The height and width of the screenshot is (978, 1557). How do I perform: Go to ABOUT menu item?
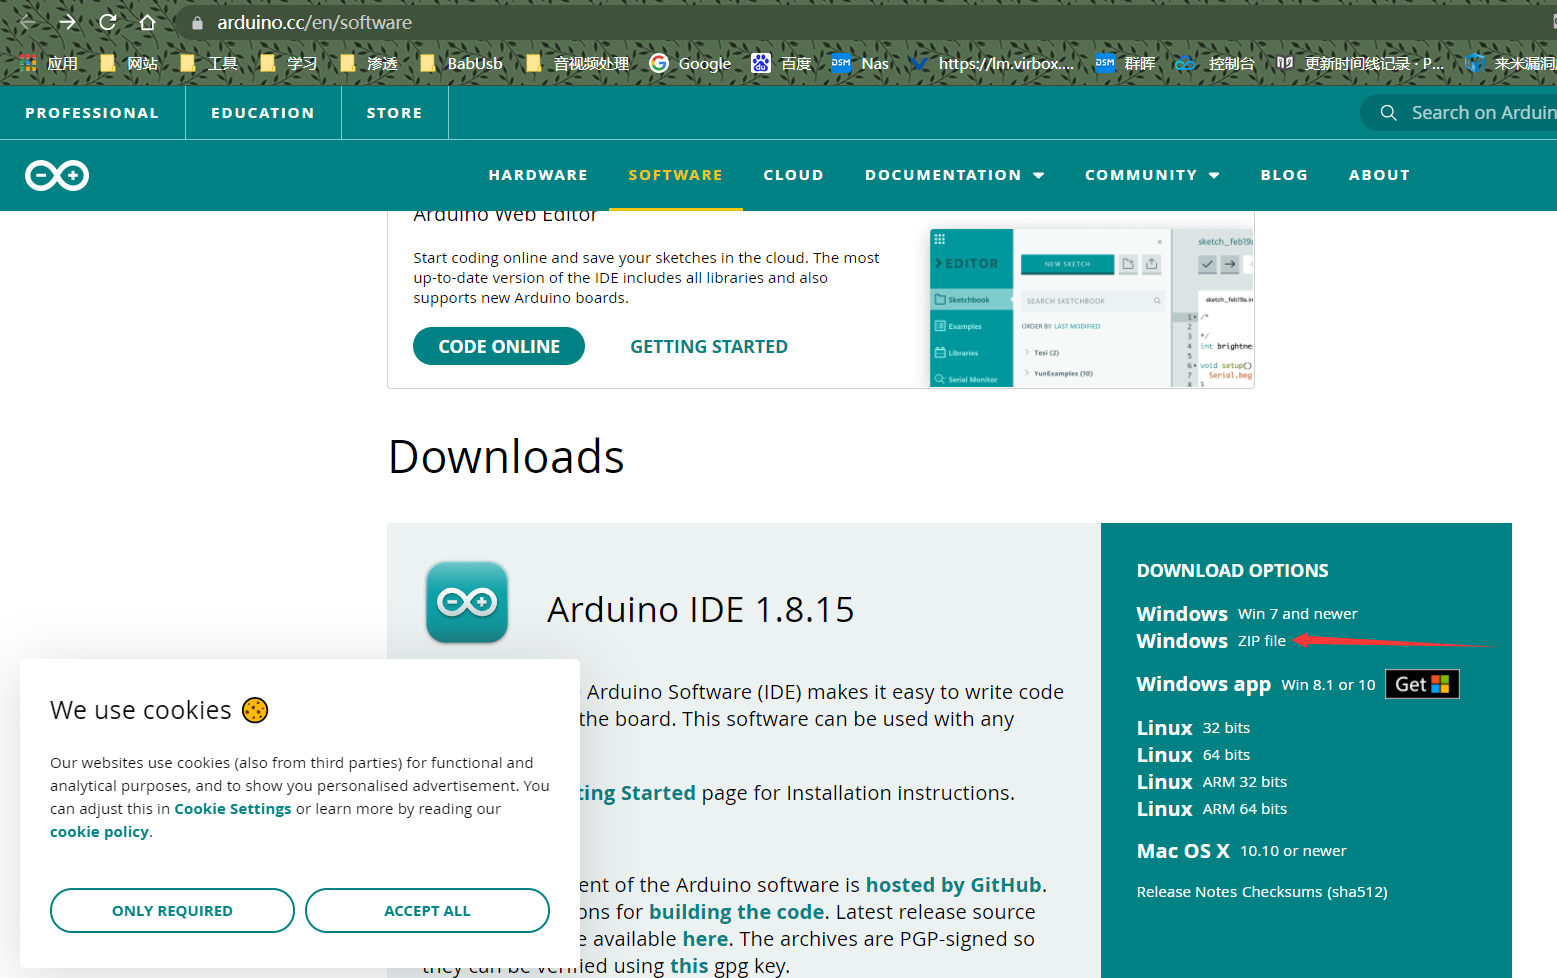tap(1379, 175)
